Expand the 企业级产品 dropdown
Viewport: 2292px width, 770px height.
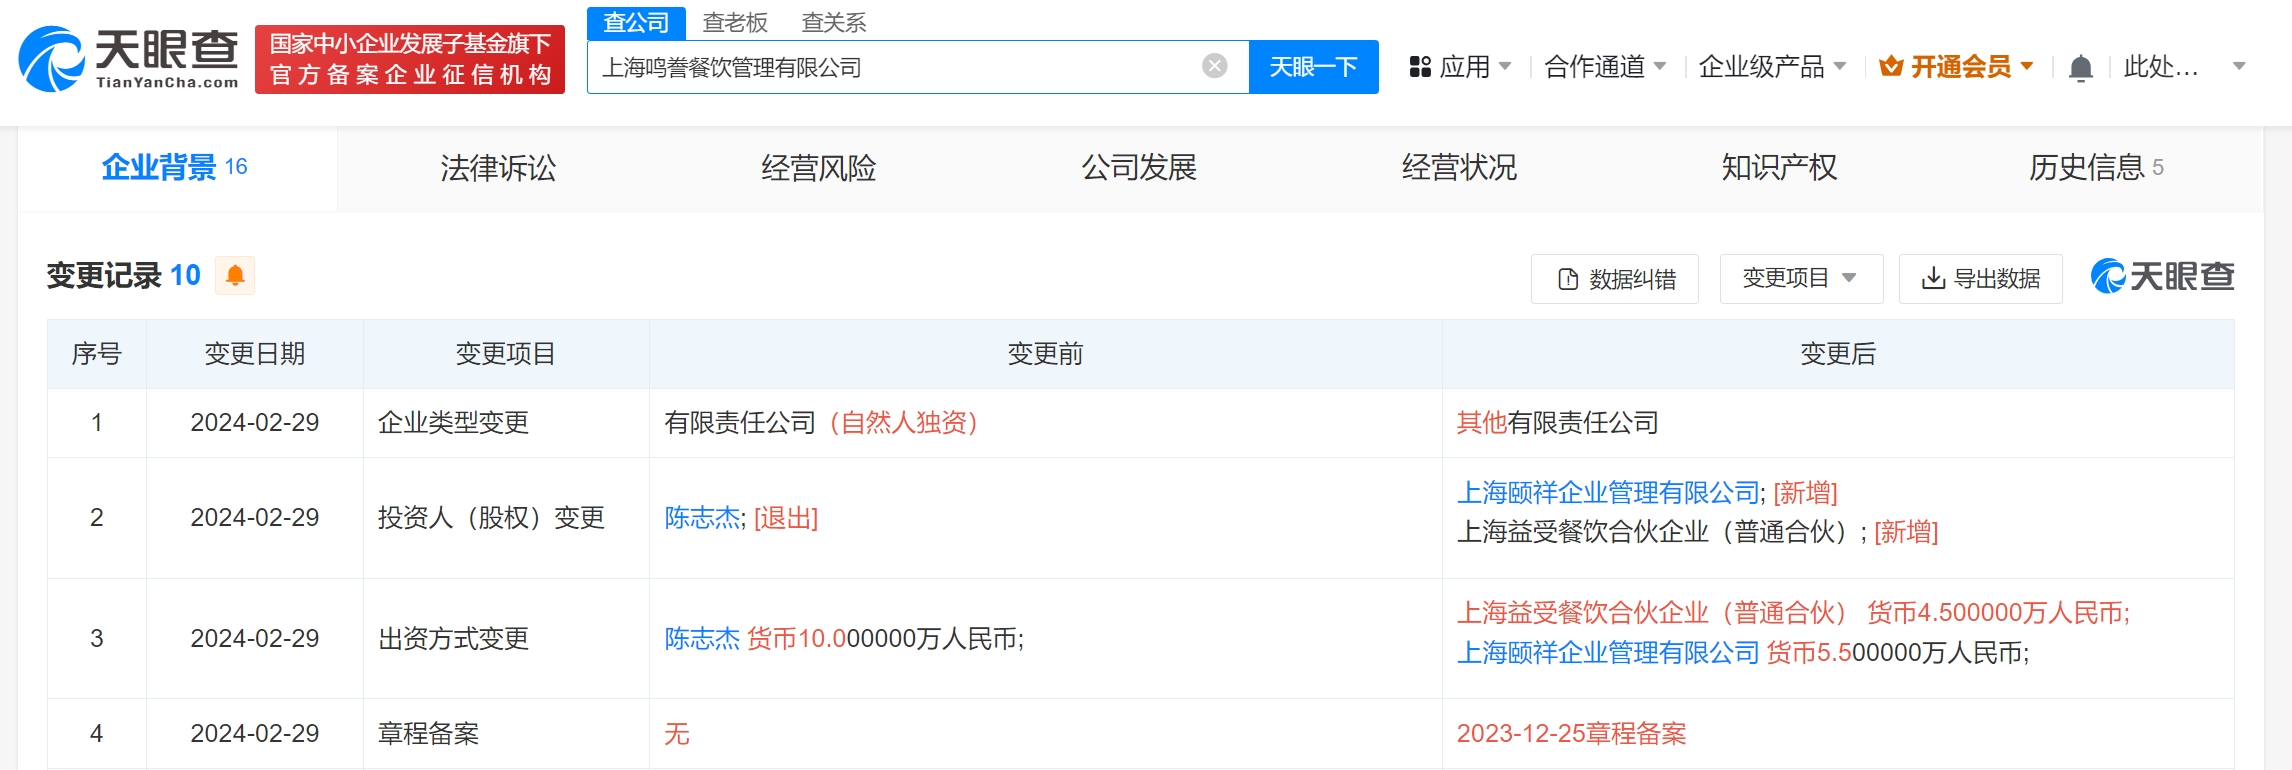coord(1772,67)
